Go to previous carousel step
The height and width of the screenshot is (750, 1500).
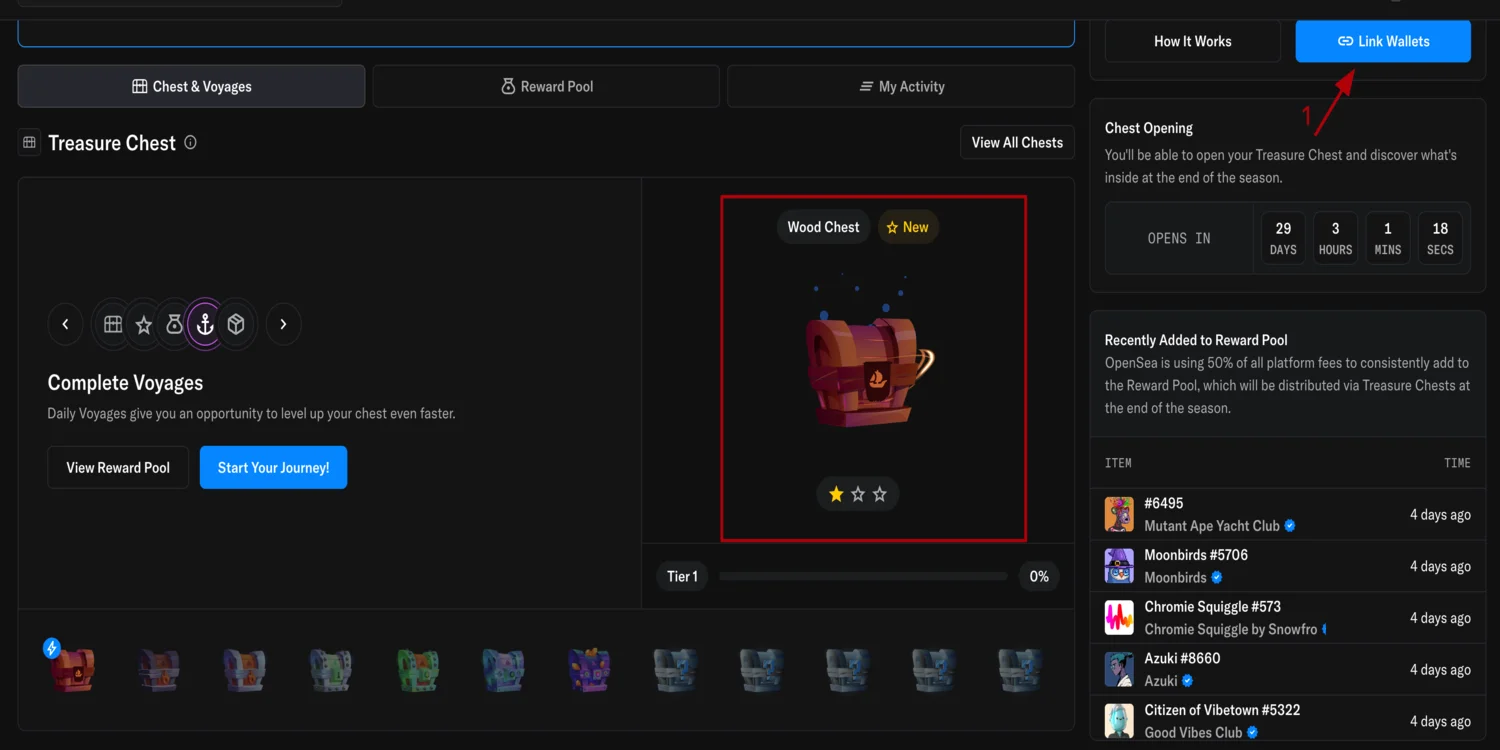(x=66, y=324)
